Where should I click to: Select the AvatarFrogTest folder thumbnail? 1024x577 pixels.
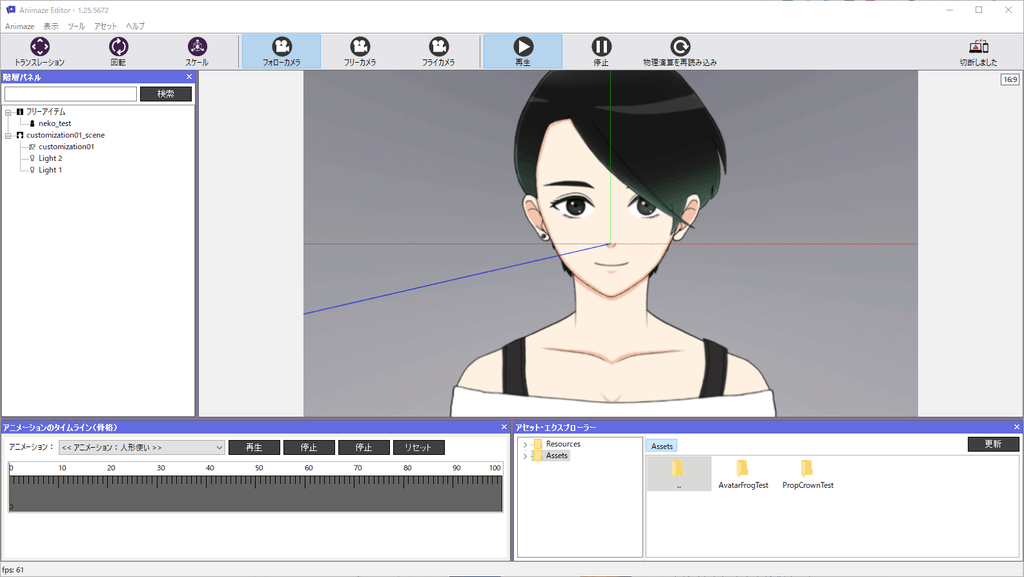tap(742, 472)
